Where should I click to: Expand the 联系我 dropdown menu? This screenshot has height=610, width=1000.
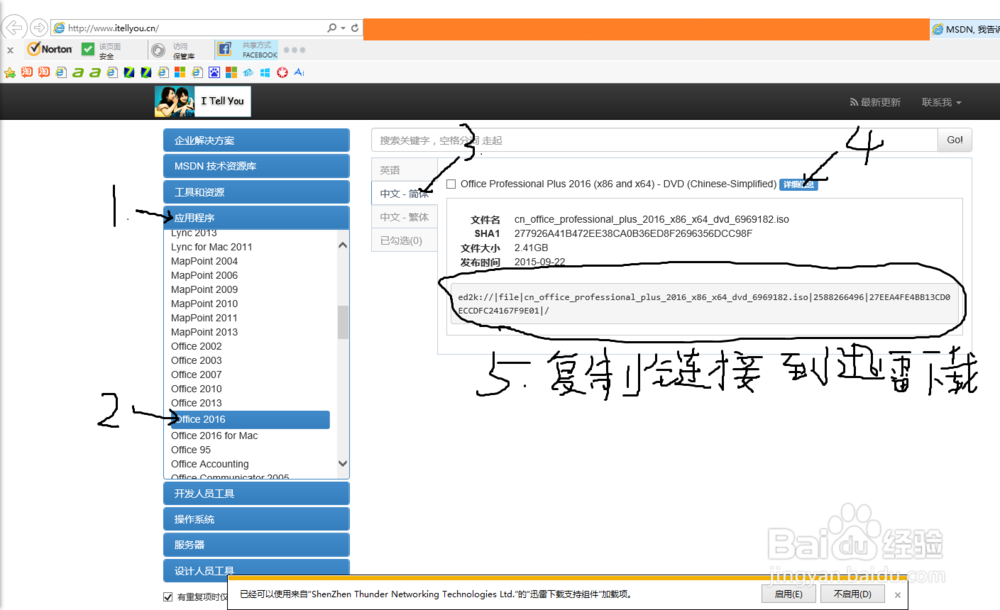[941, 102]
